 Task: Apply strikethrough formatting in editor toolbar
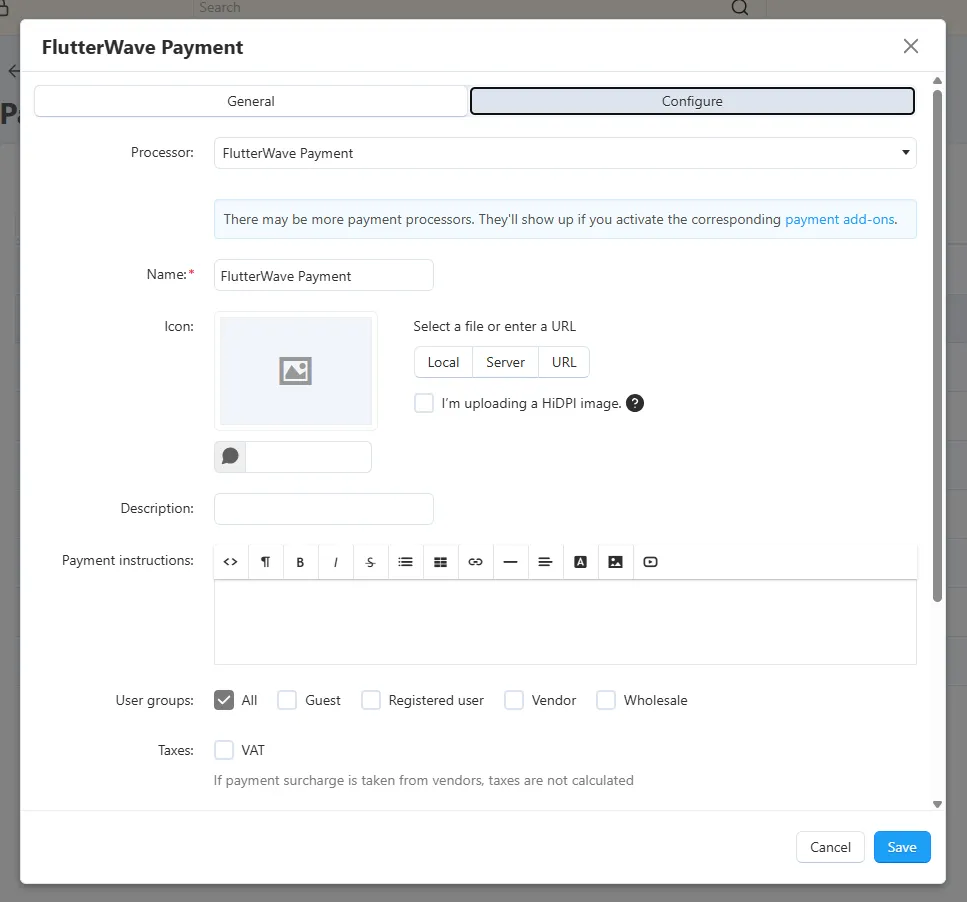(x=370, y=562)
